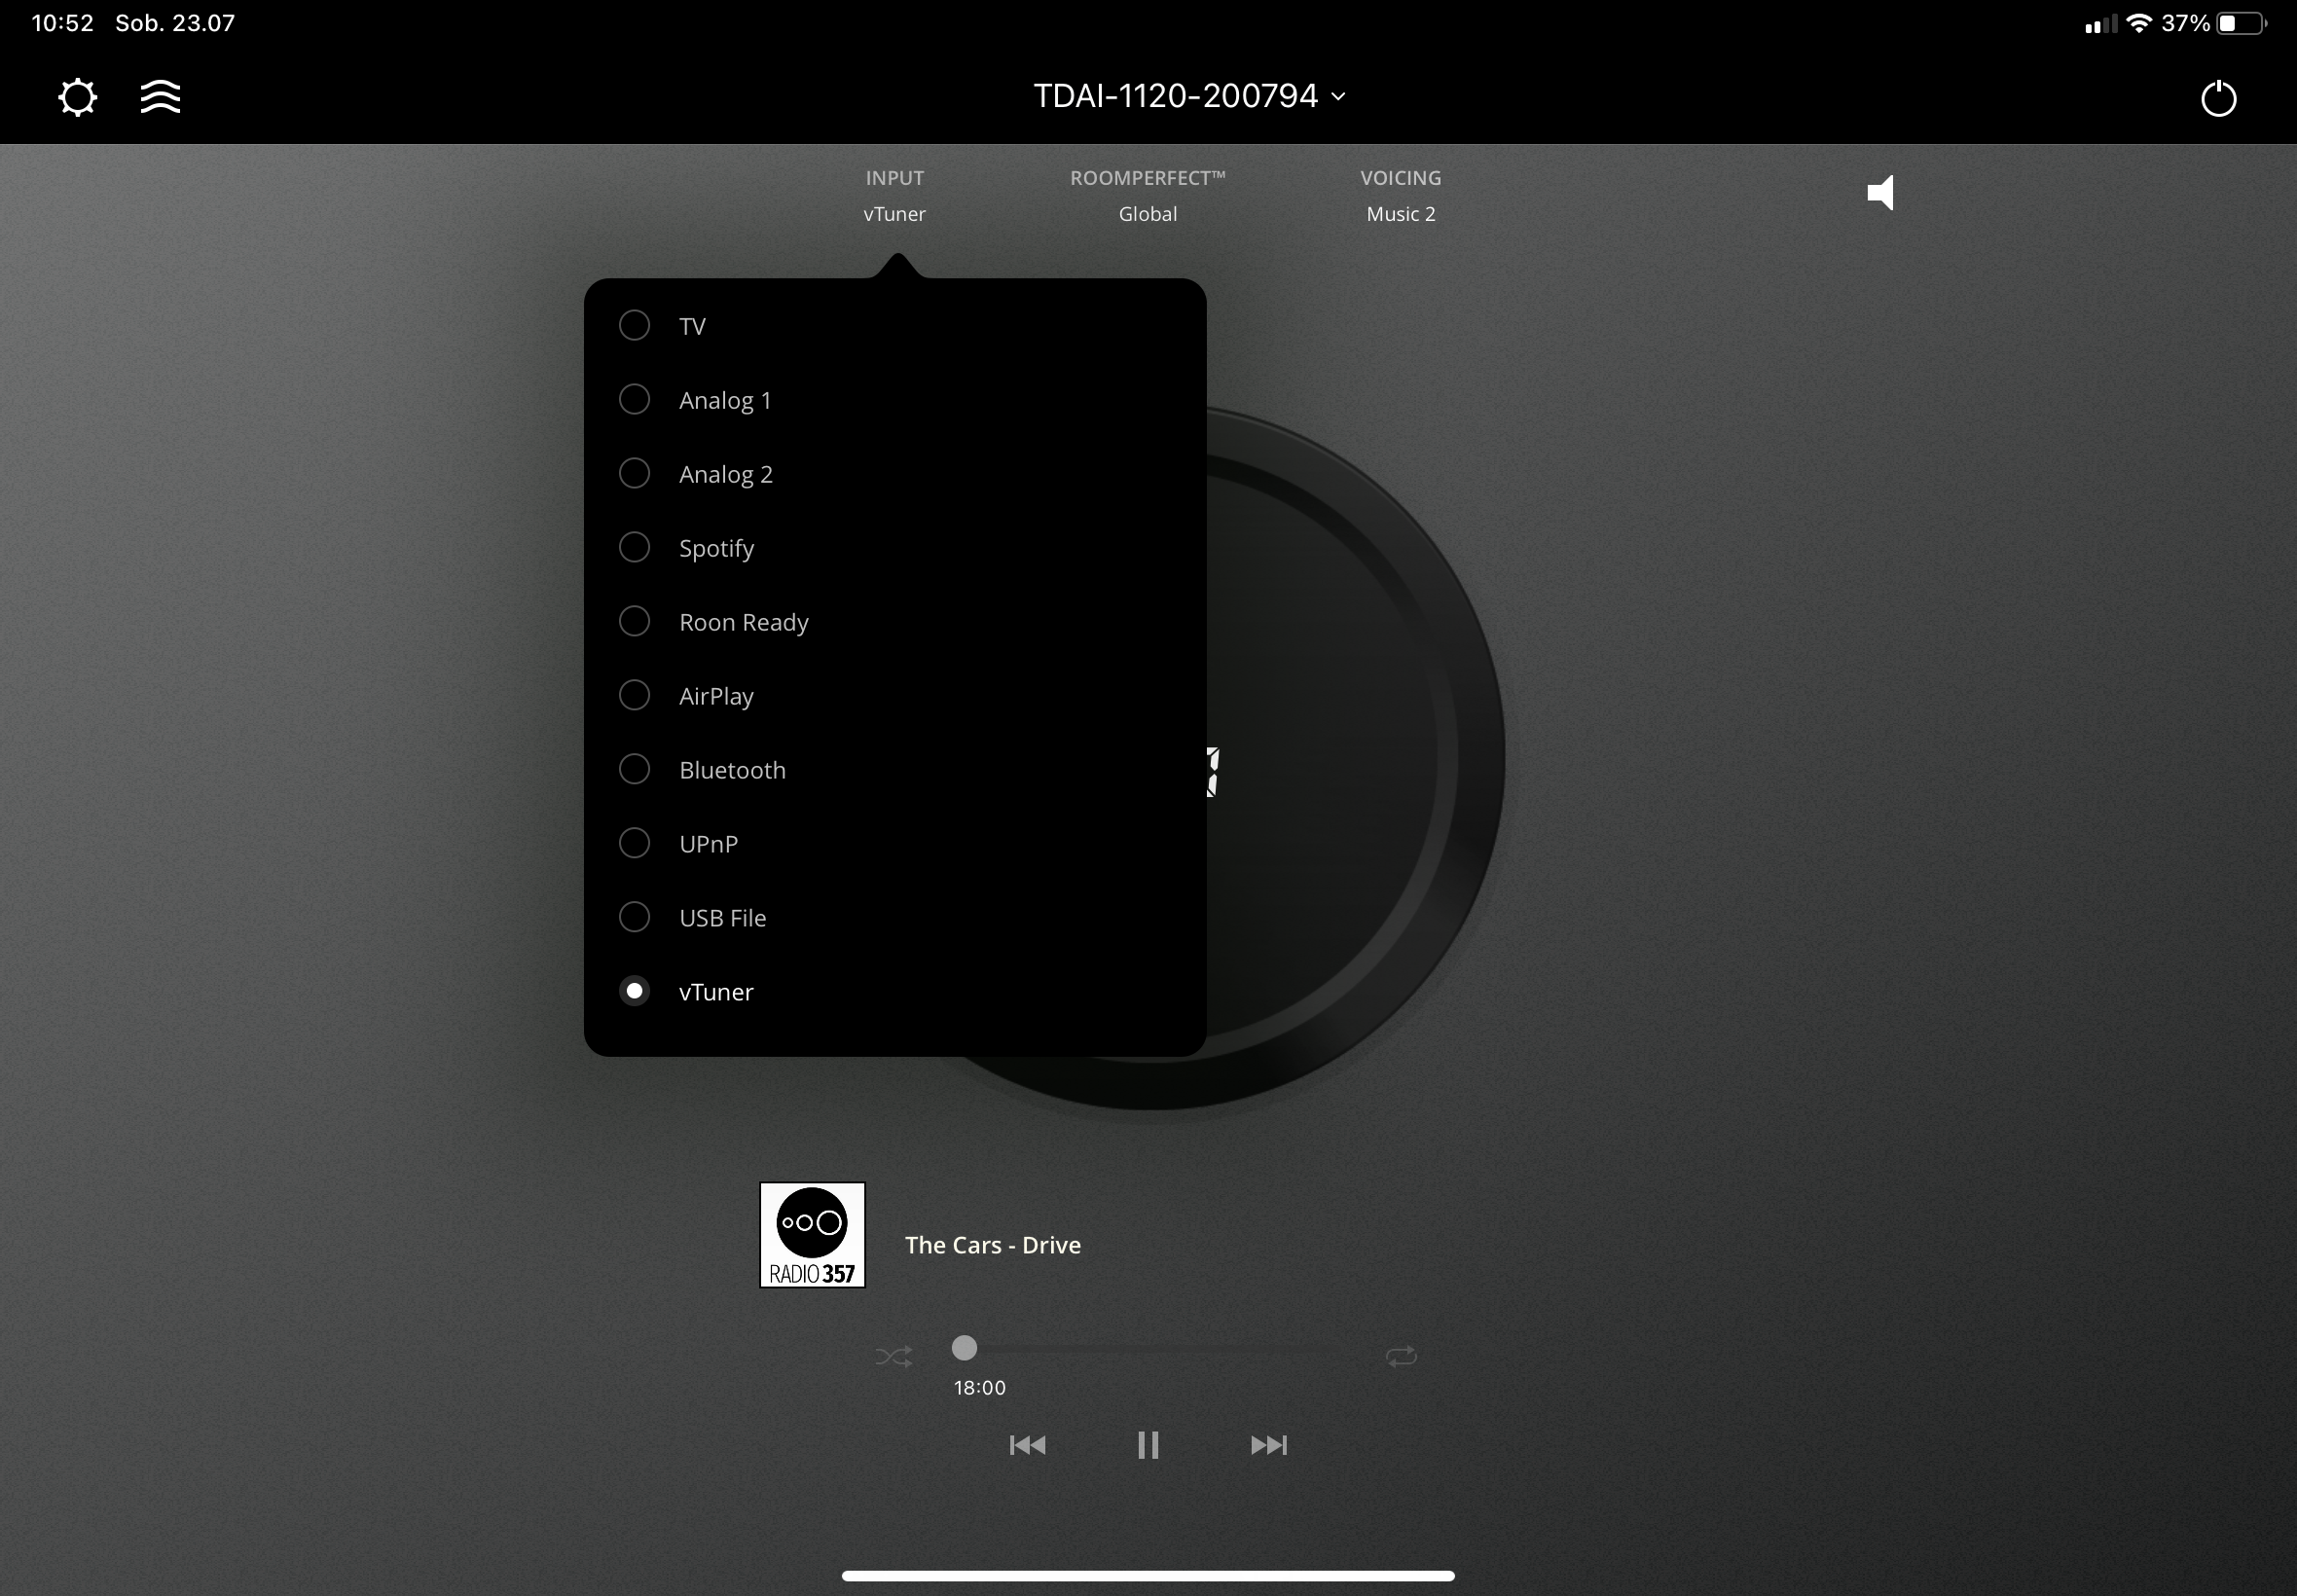The image size is (2297, 1596).
Task: Select the Analog 1 input
Action: 894,400
